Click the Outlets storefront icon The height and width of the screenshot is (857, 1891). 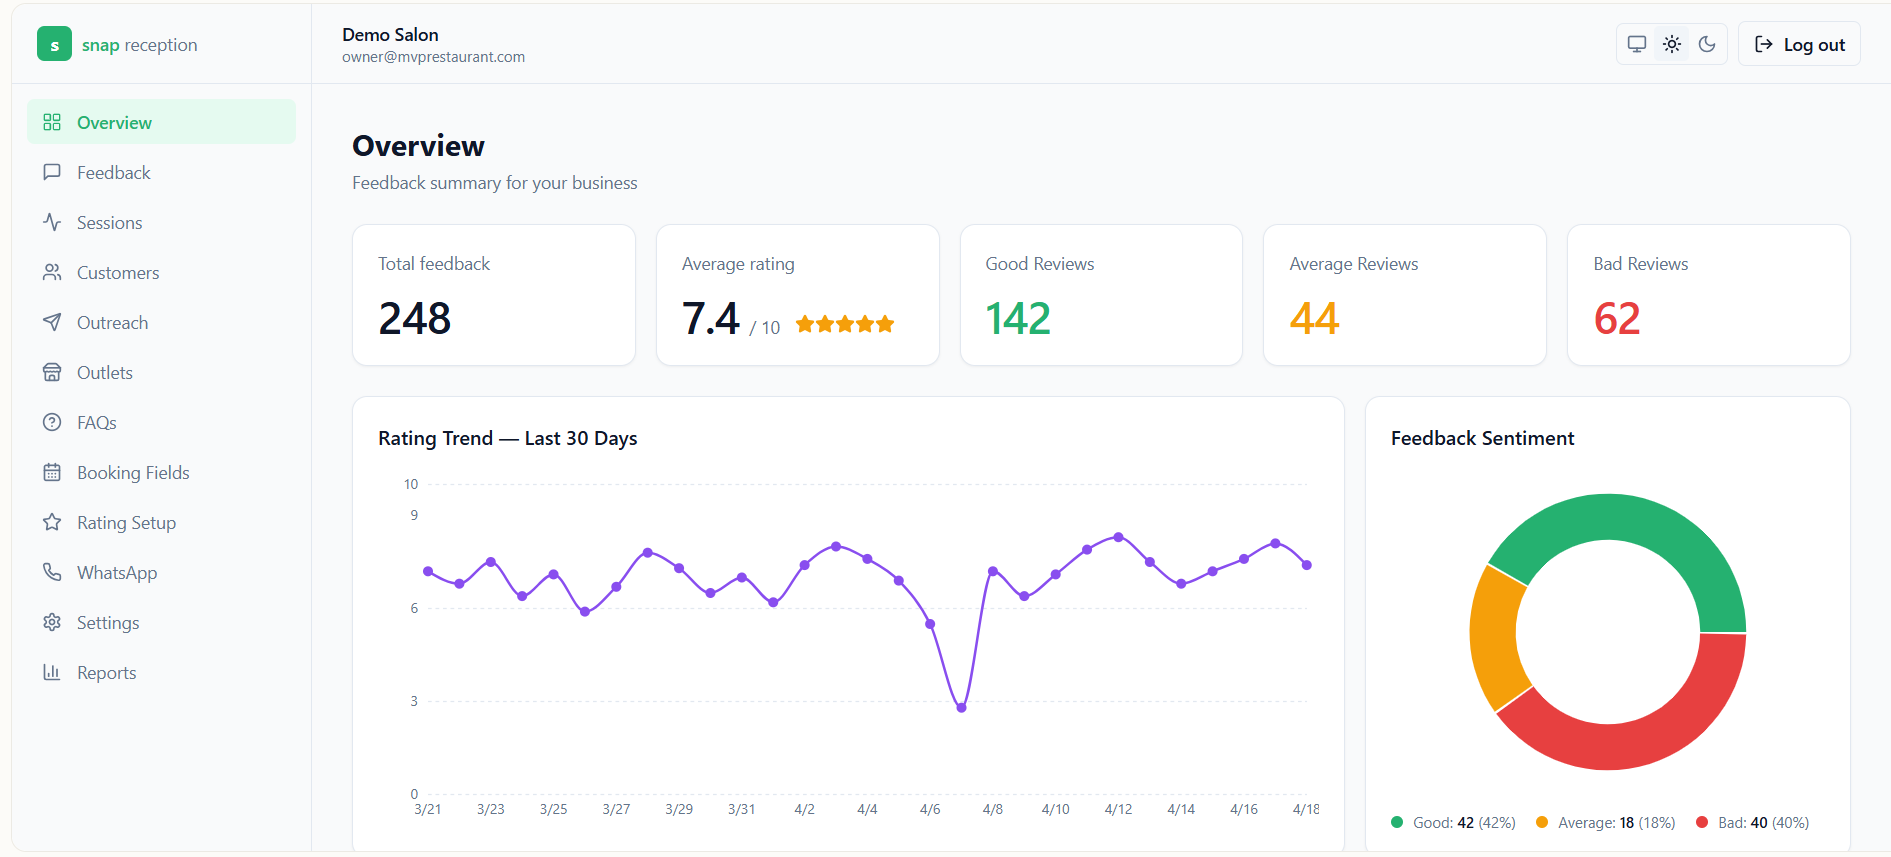click(x=52, y=372)
